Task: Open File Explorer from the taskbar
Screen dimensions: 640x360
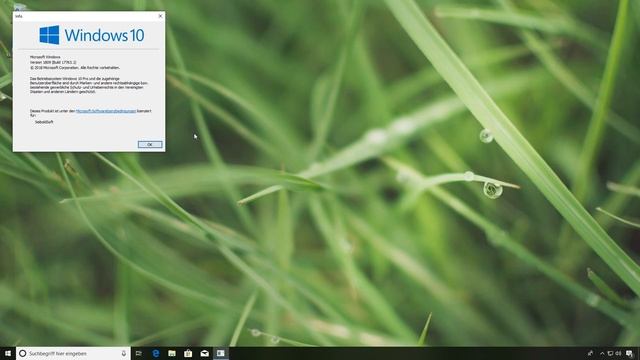Action: tap(172, 353)
